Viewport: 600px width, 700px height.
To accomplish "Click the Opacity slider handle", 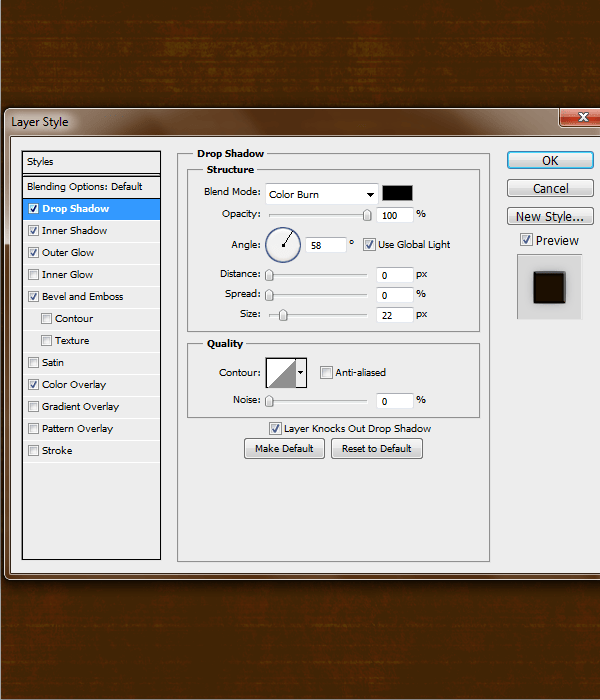I will (x=367, y=215).
